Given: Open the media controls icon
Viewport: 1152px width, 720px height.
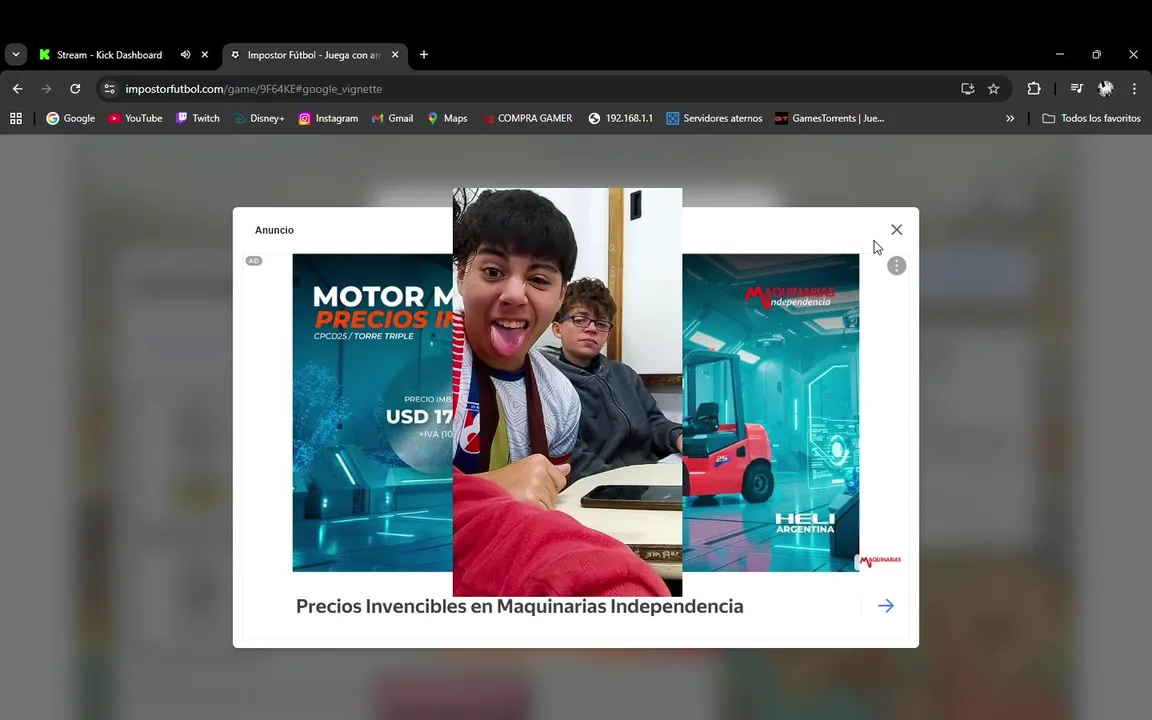Looking at the screenshot, I should [x=1076, y=89].
